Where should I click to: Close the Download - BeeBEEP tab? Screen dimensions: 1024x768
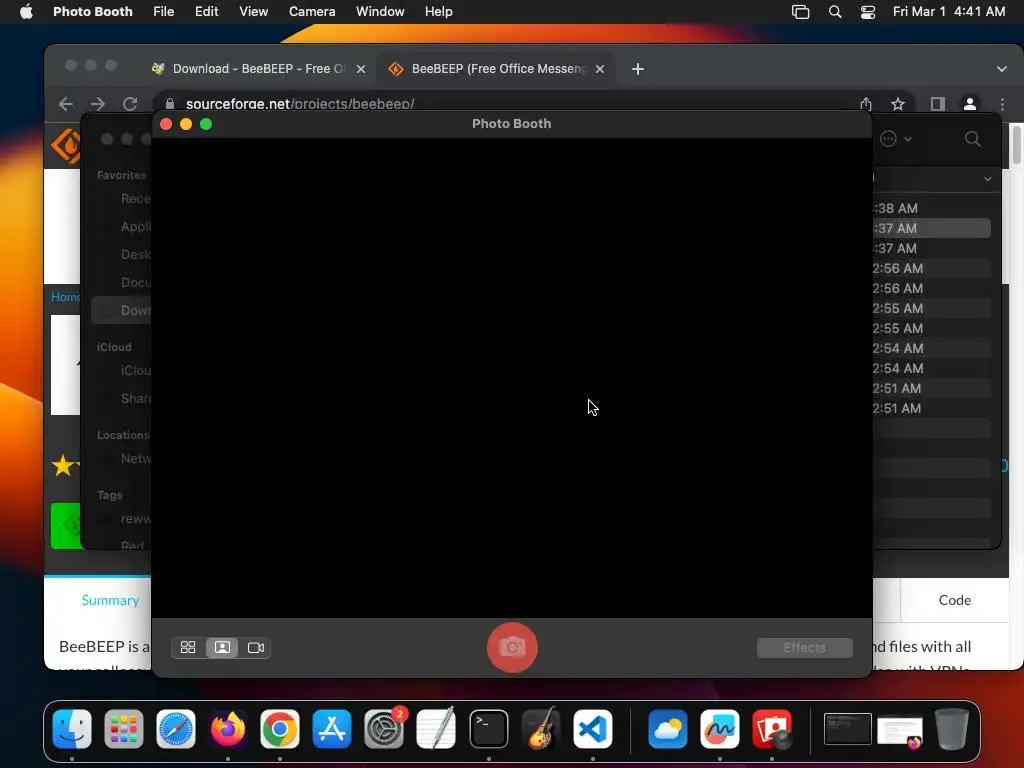click(360, 69)
